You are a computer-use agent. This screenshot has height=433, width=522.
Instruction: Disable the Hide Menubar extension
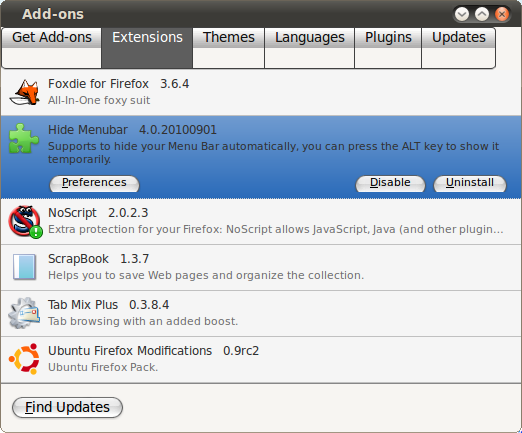click(x=390, y=184)
